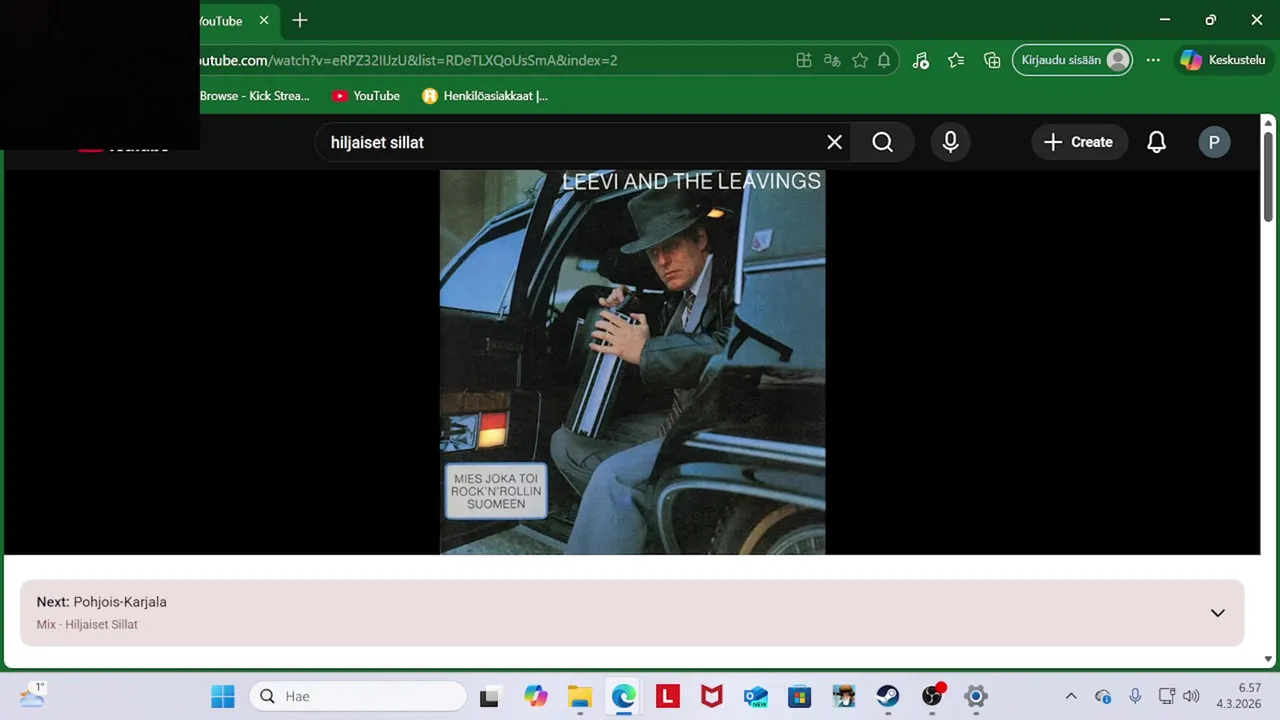
Task: Open McAfee from the taskbar
Action: [x=712, y=696]
